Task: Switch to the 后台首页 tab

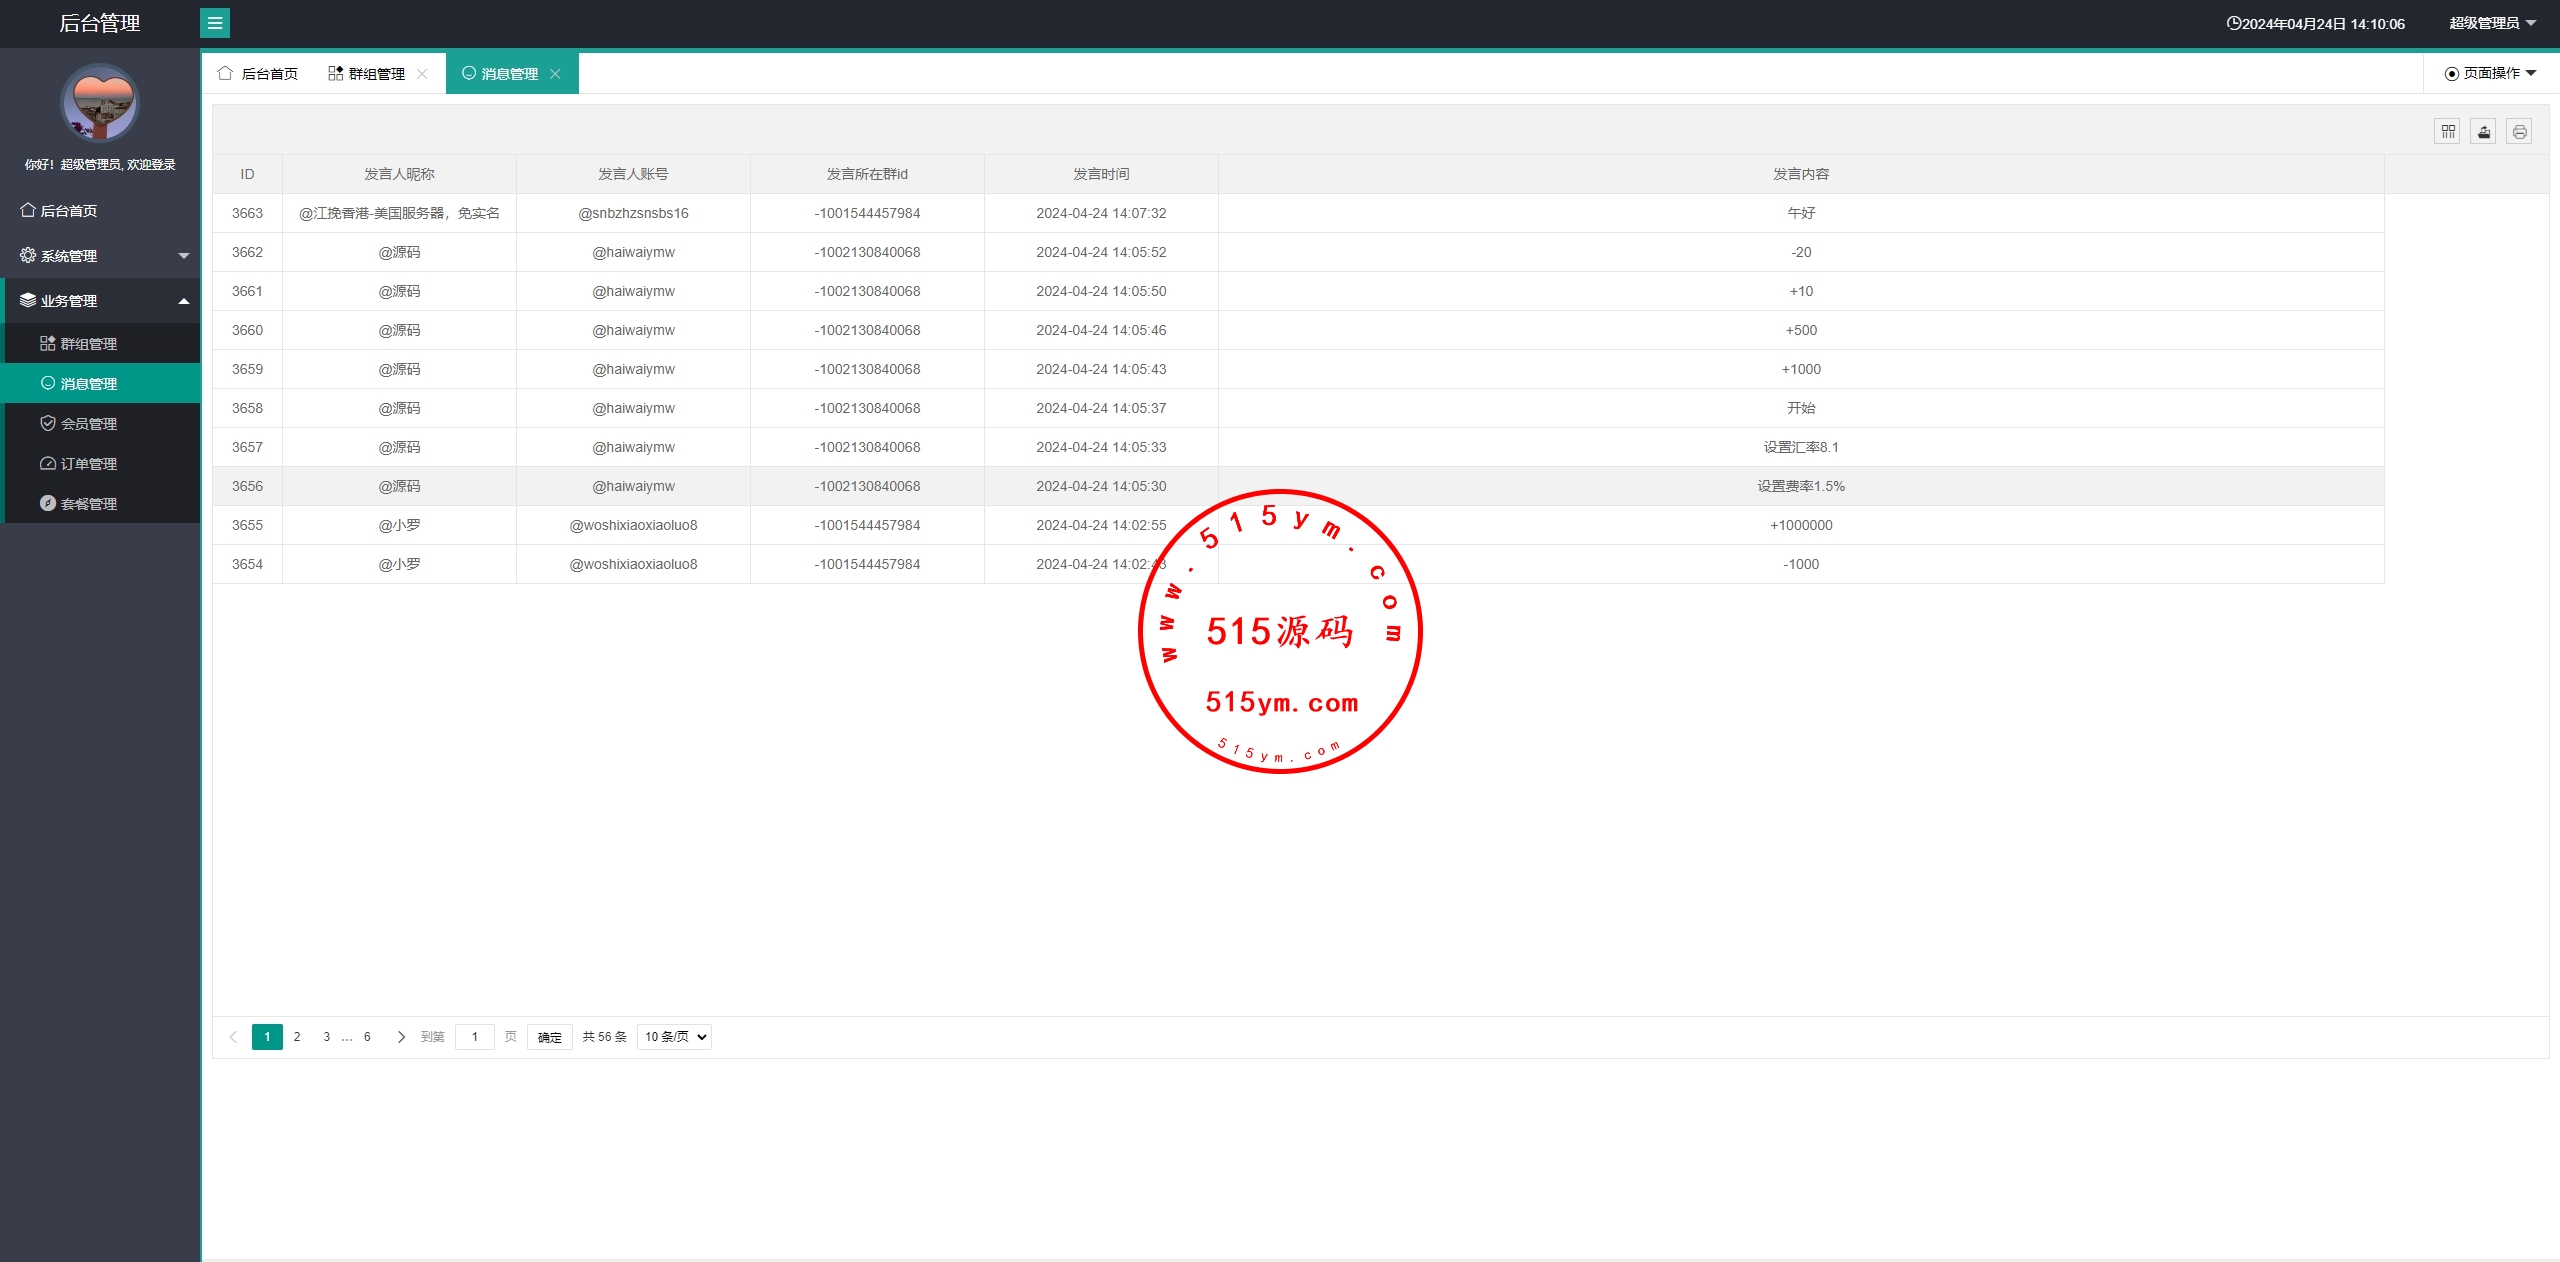Action: [x=260, y=74]
